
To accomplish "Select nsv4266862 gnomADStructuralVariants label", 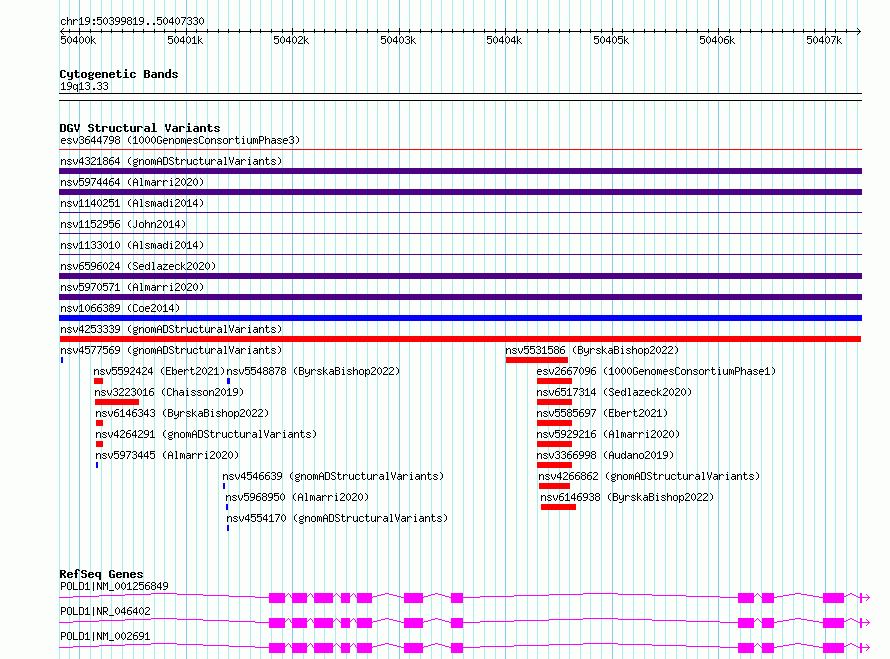I will [649, 476].
